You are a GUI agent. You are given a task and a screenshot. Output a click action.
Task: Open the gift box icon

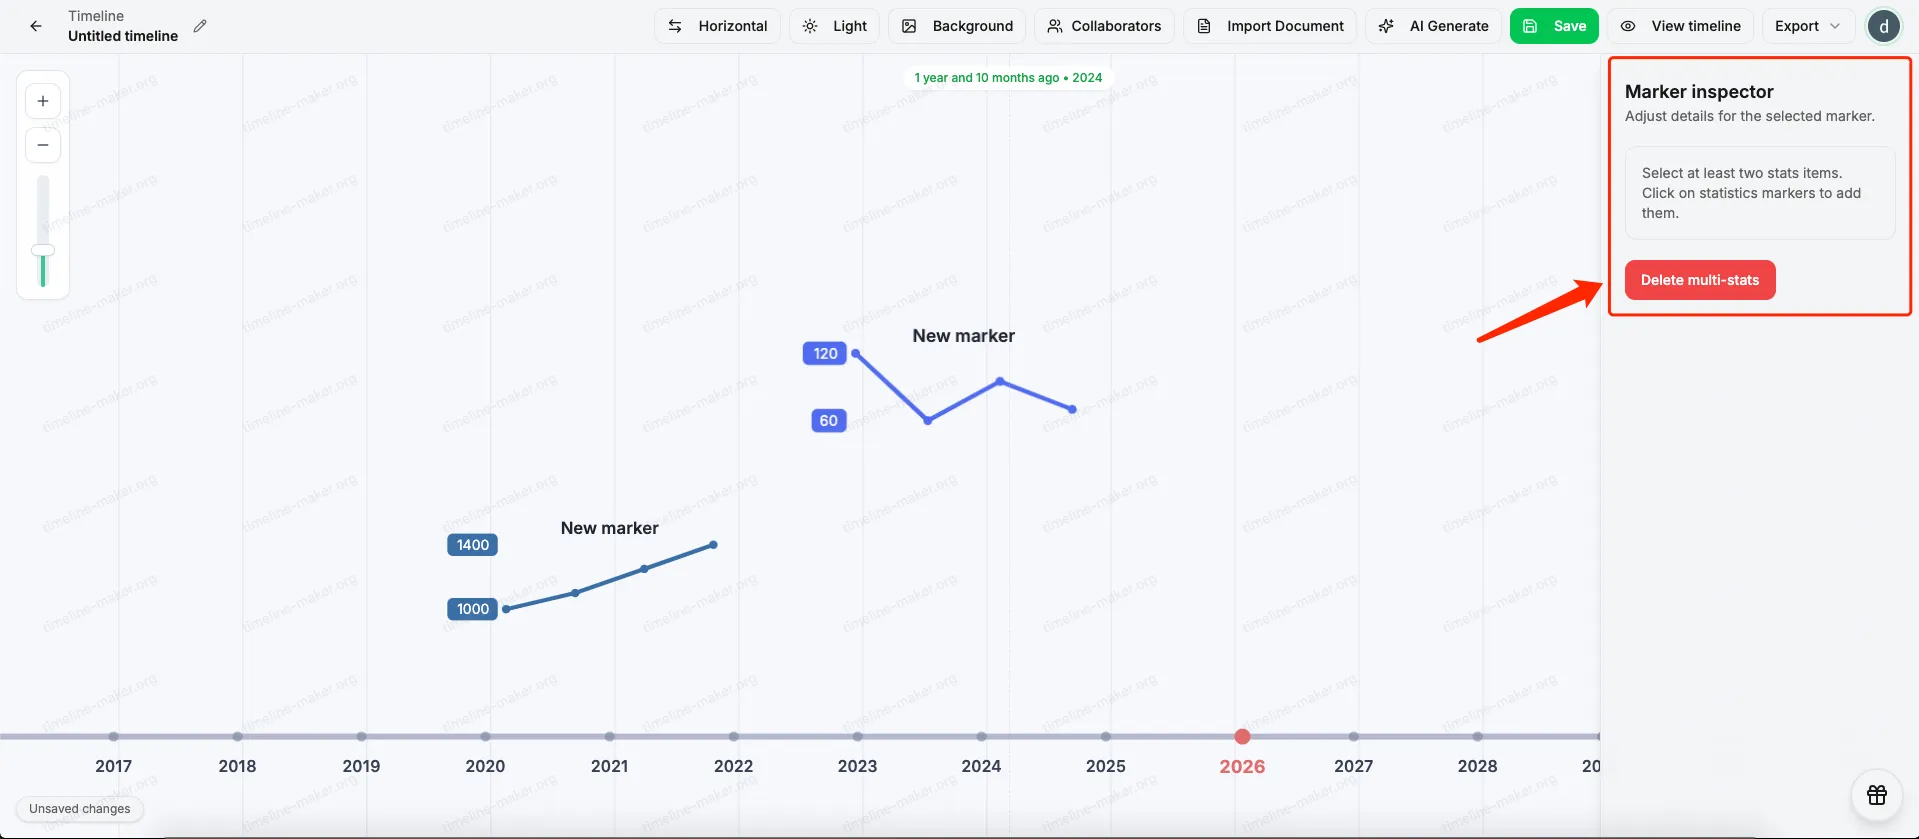(x=1876, y=795)
